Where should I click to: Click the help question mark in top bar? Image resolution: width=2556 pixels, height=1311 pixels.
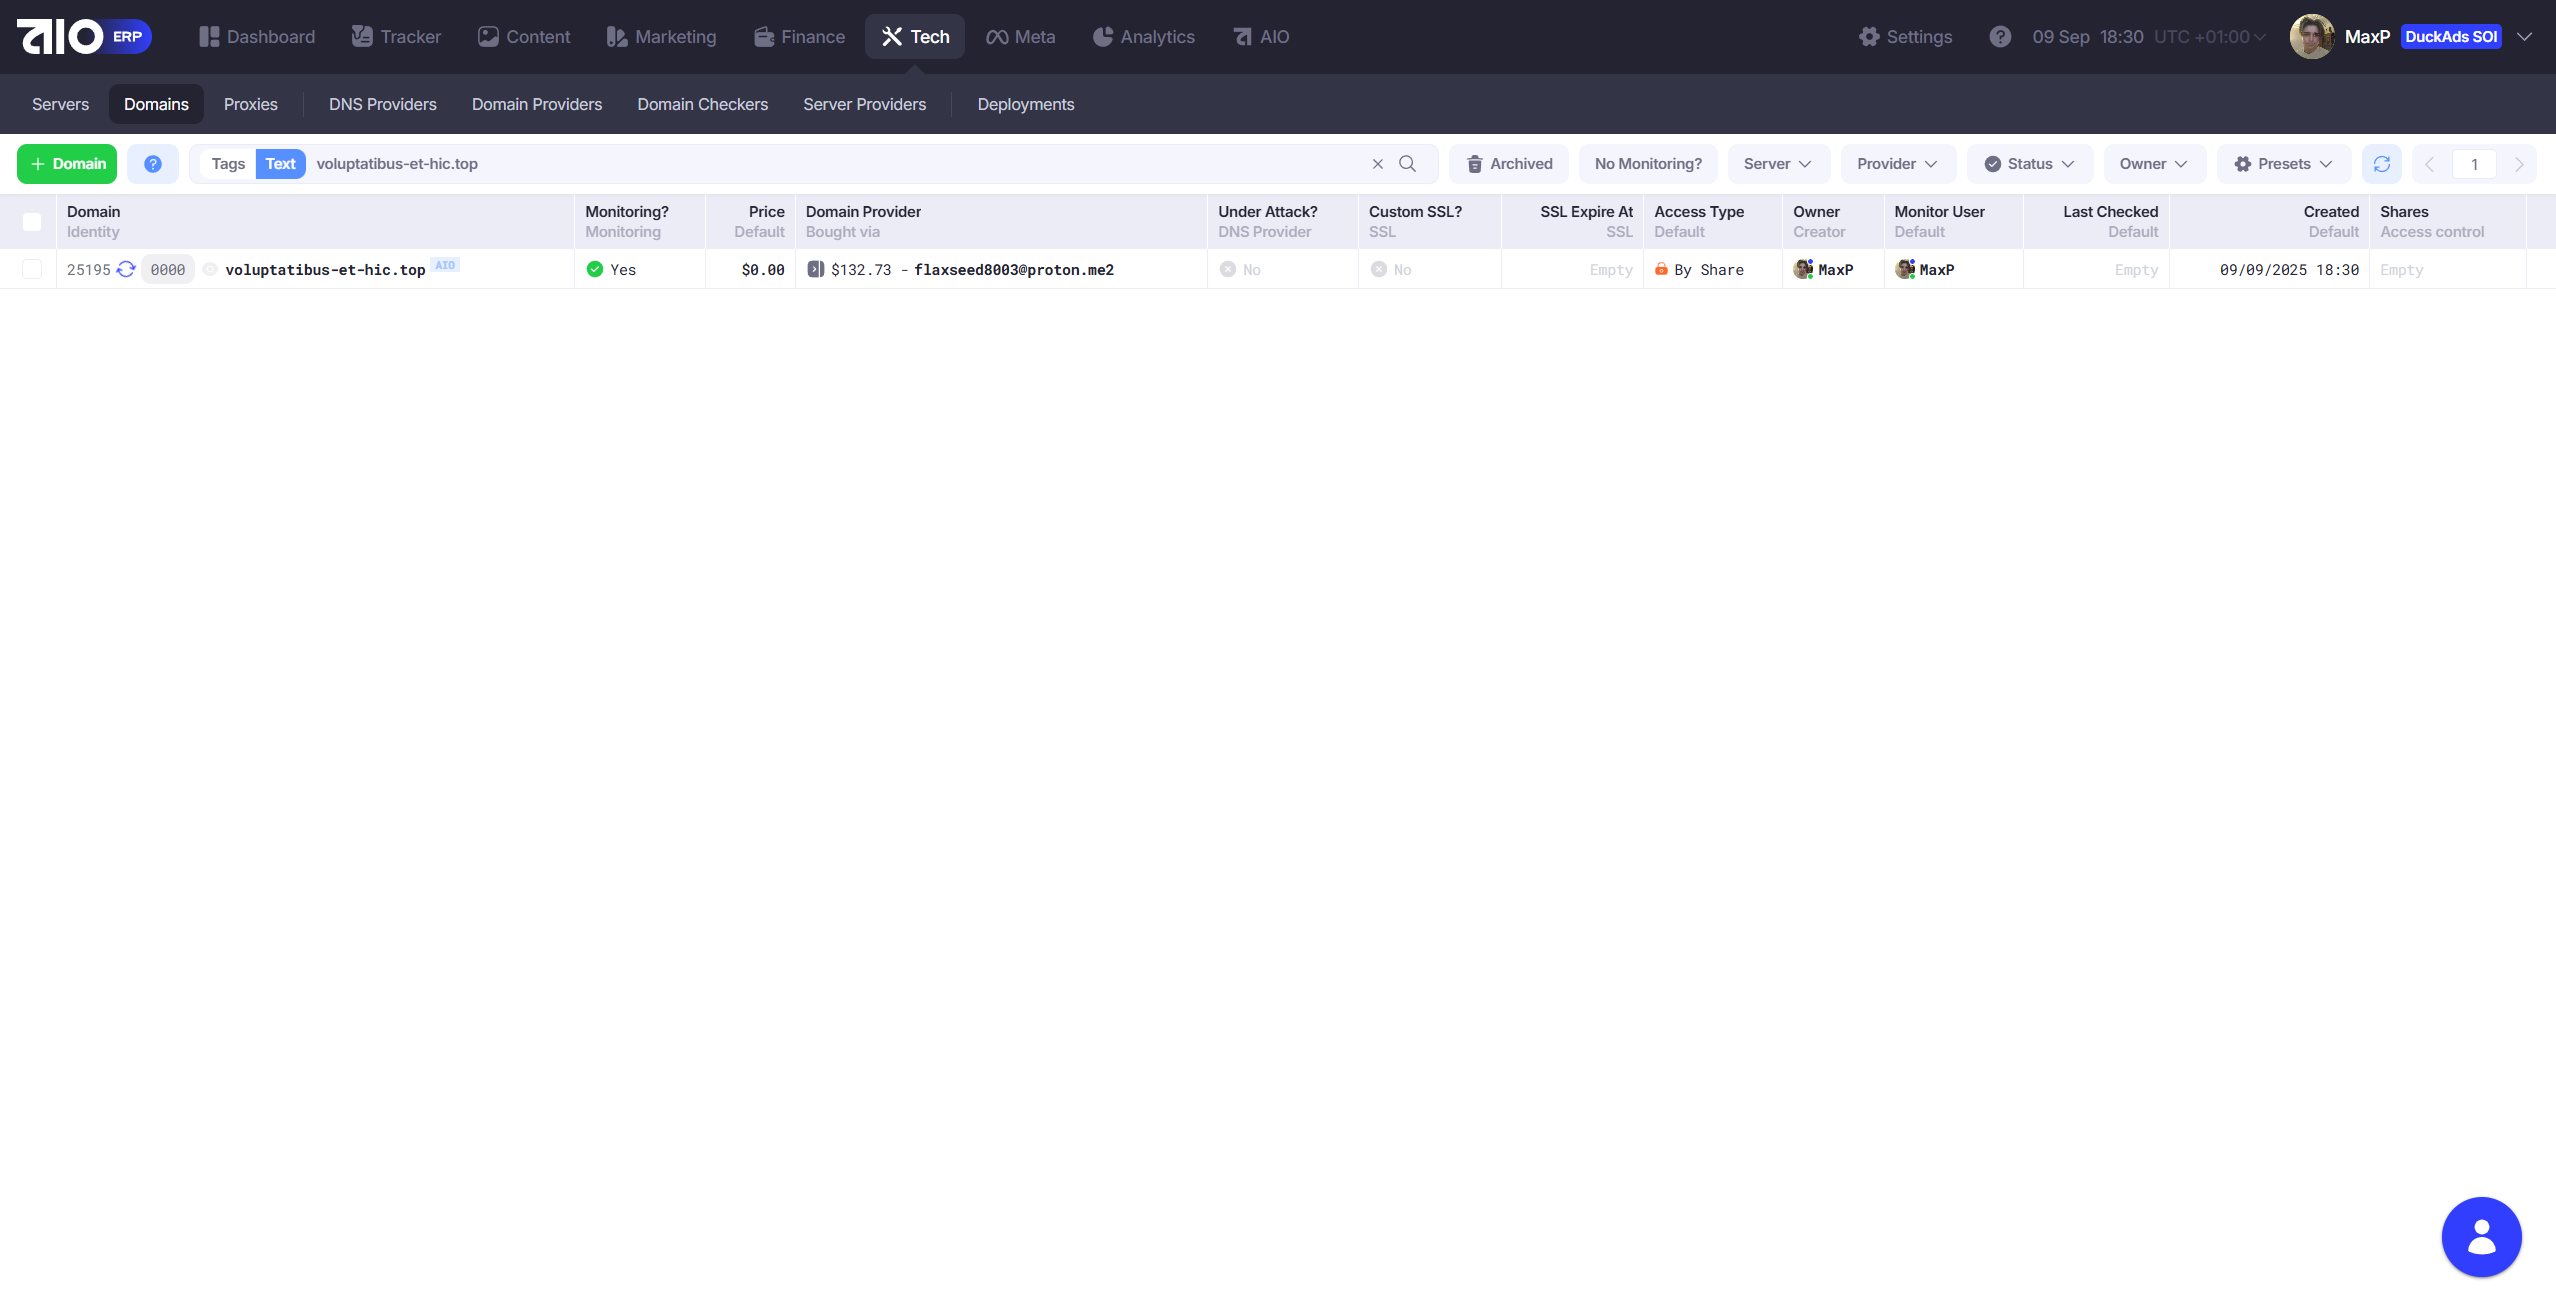tap(2000, 37)
